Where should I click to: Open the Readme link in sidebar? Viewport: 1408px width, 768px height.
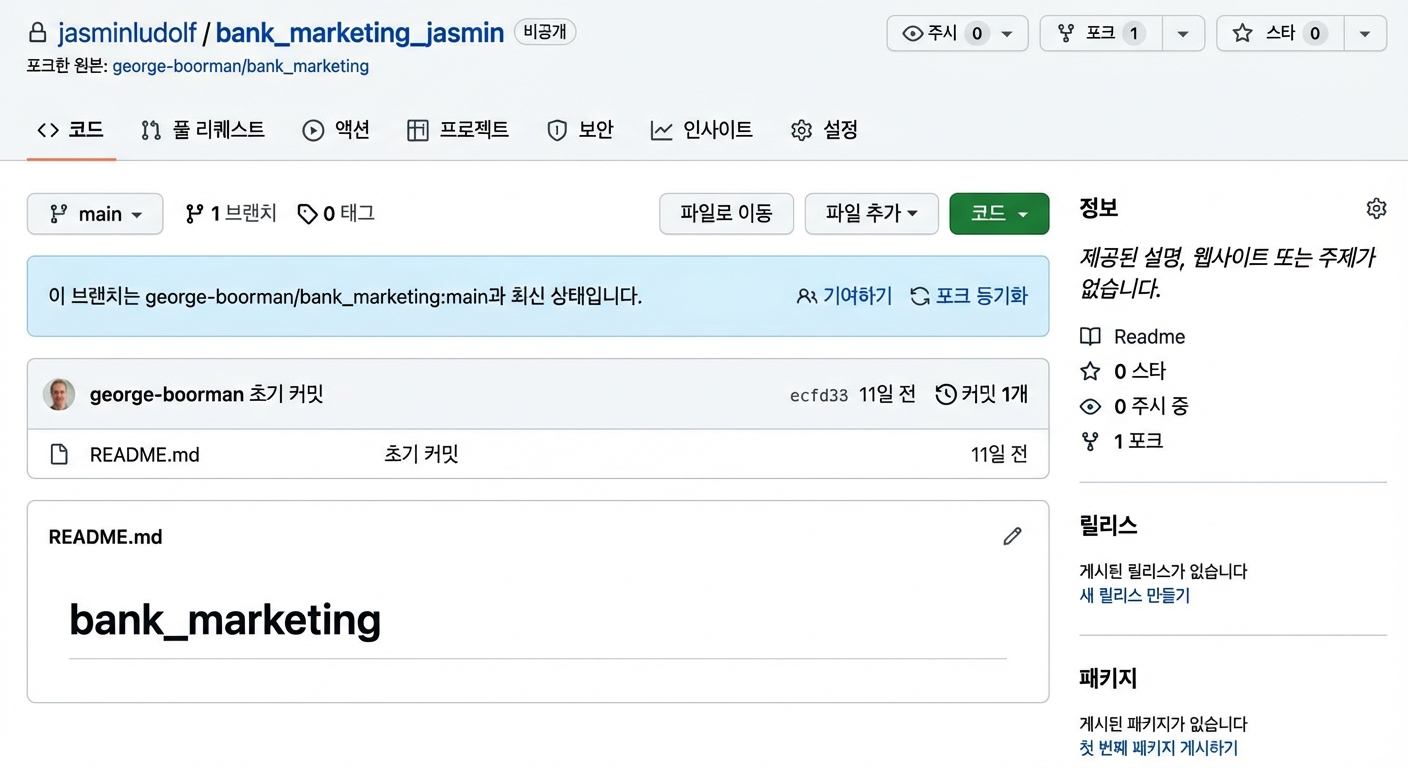(1149, 337)
